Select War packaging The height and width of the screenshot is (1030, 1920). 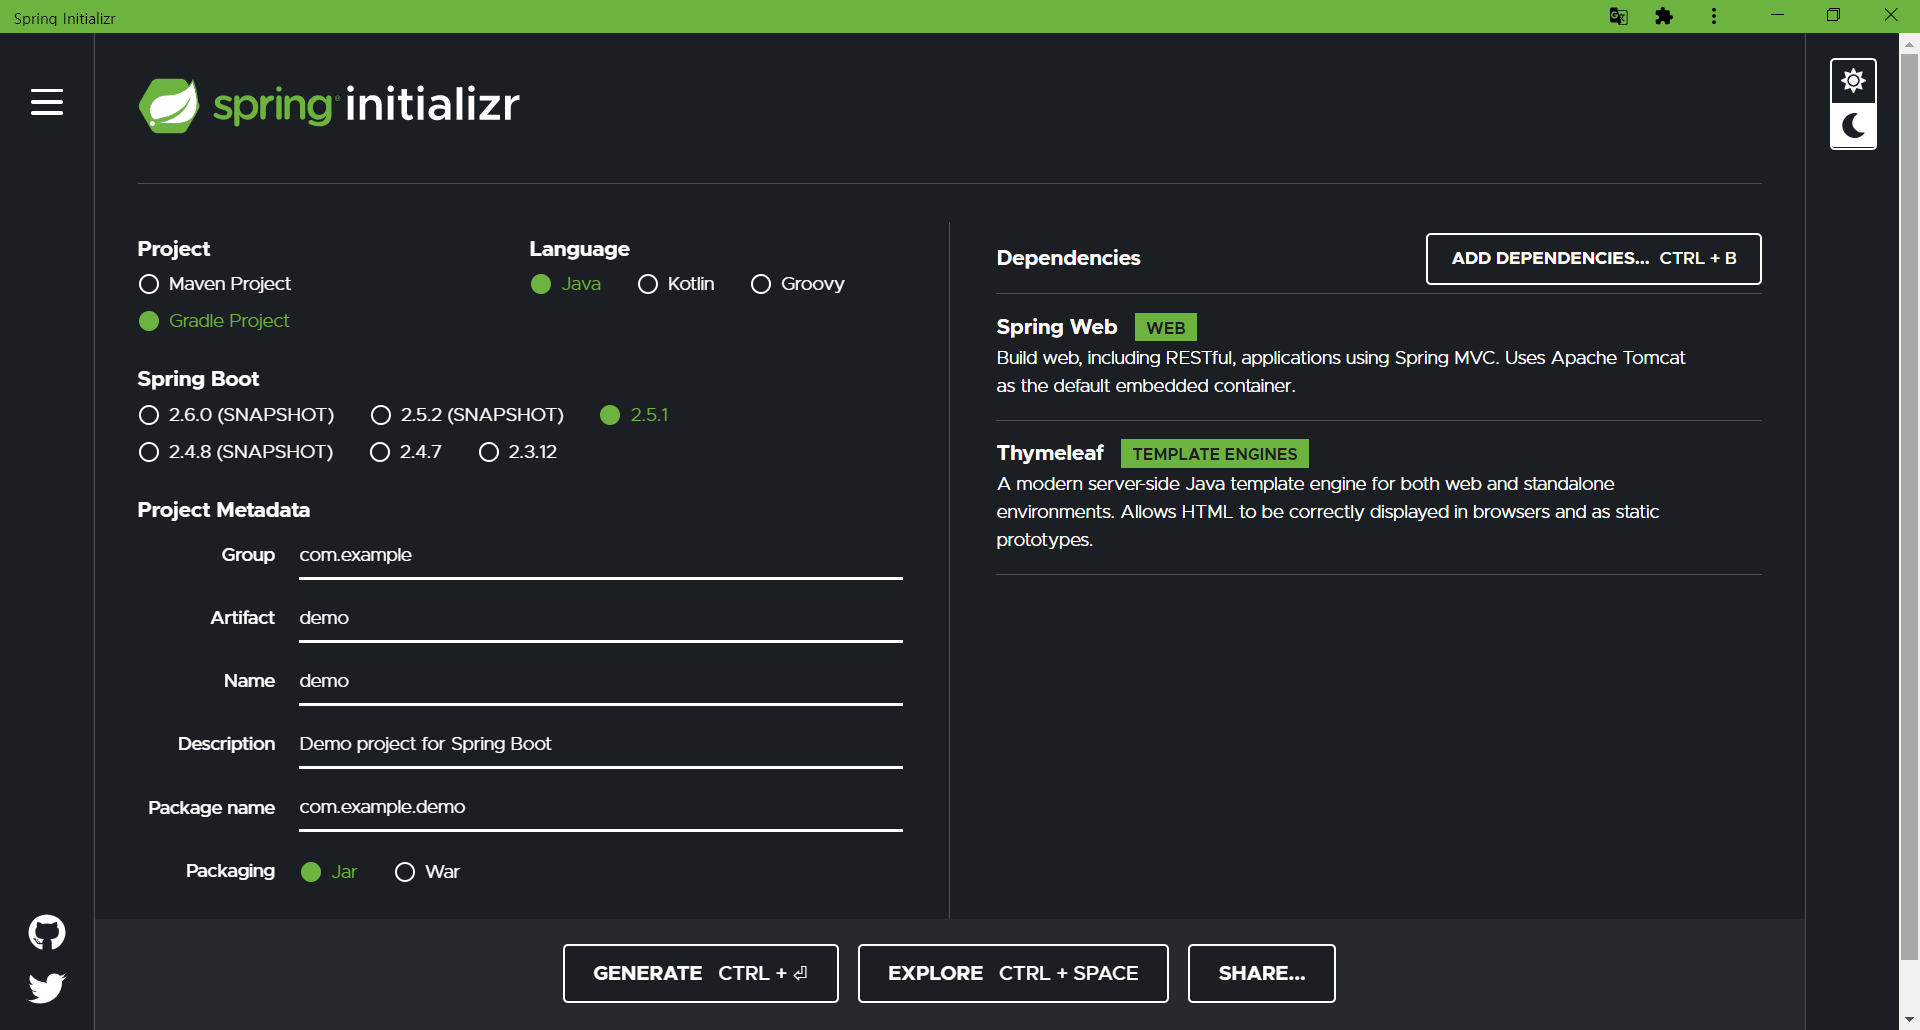[427, 872]
